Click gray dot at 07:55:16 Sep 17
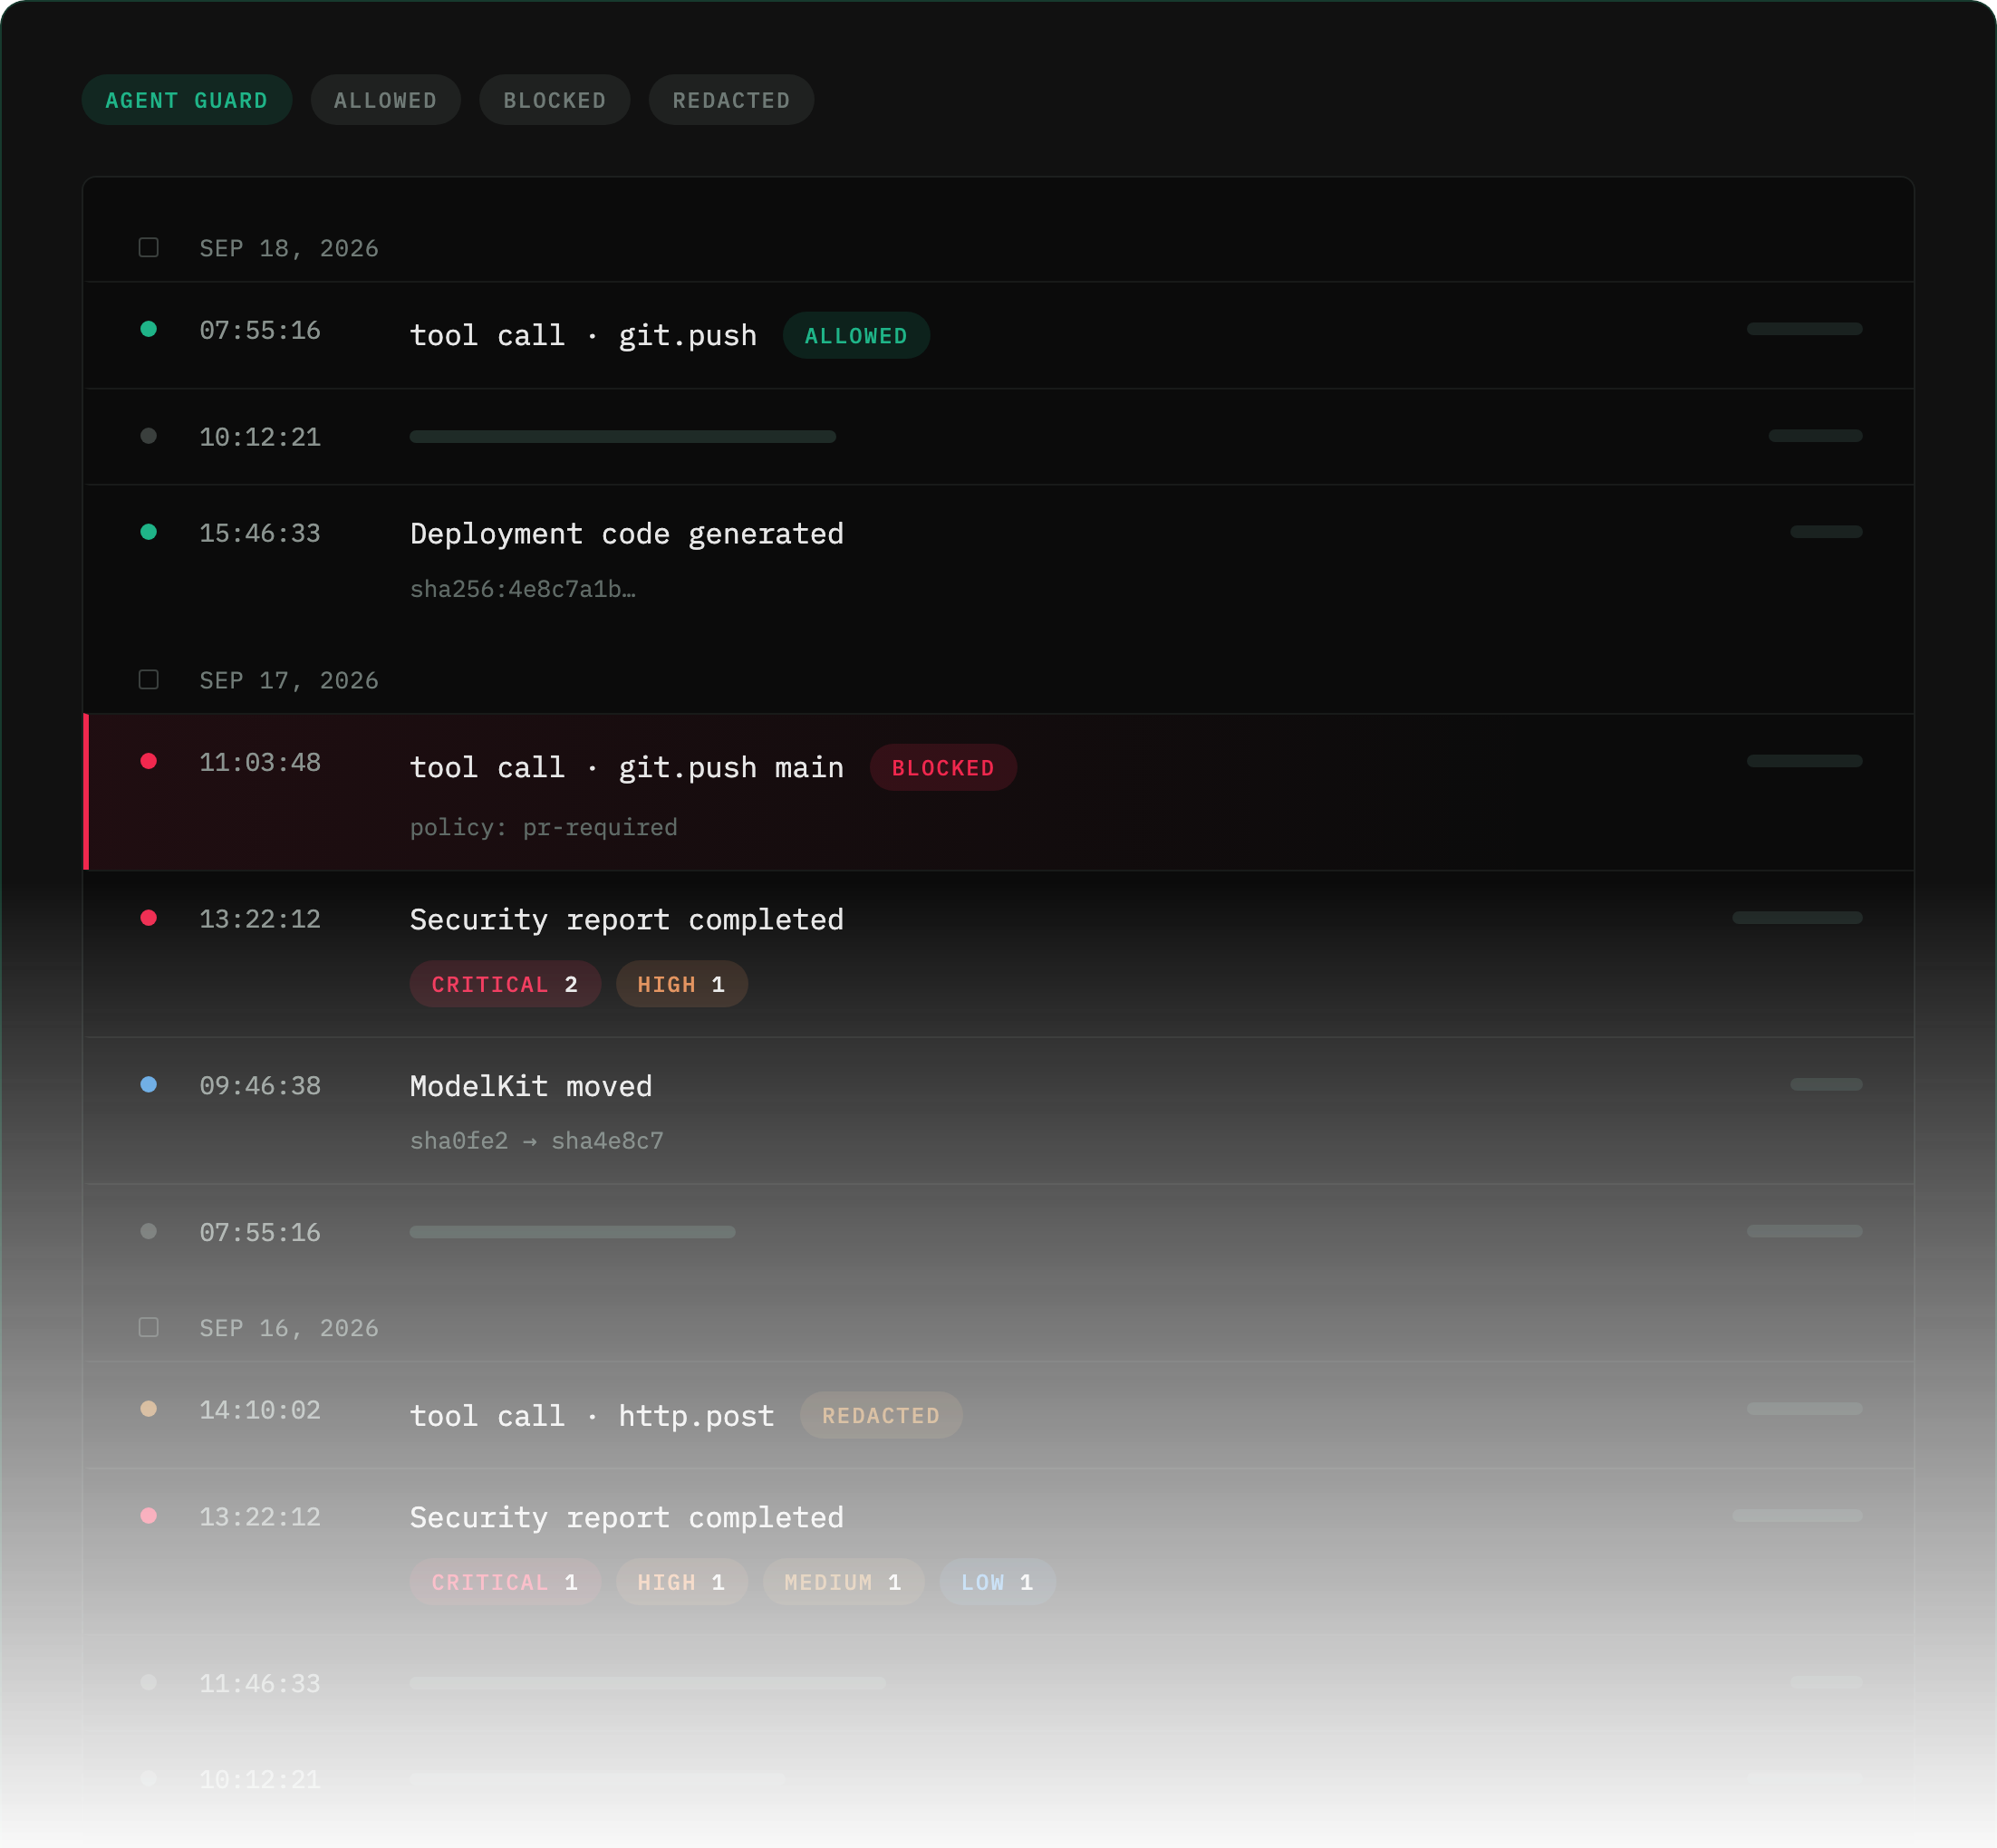Screen dimensions: 1997x1848 pos(149,1231)
